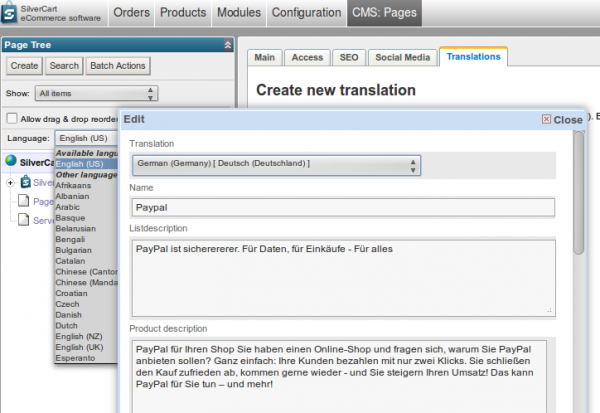Image resolution: width=600 pixels, height=413 pixels.
Task: Click the Search button in Page Tree
Action: pos(64,66)
